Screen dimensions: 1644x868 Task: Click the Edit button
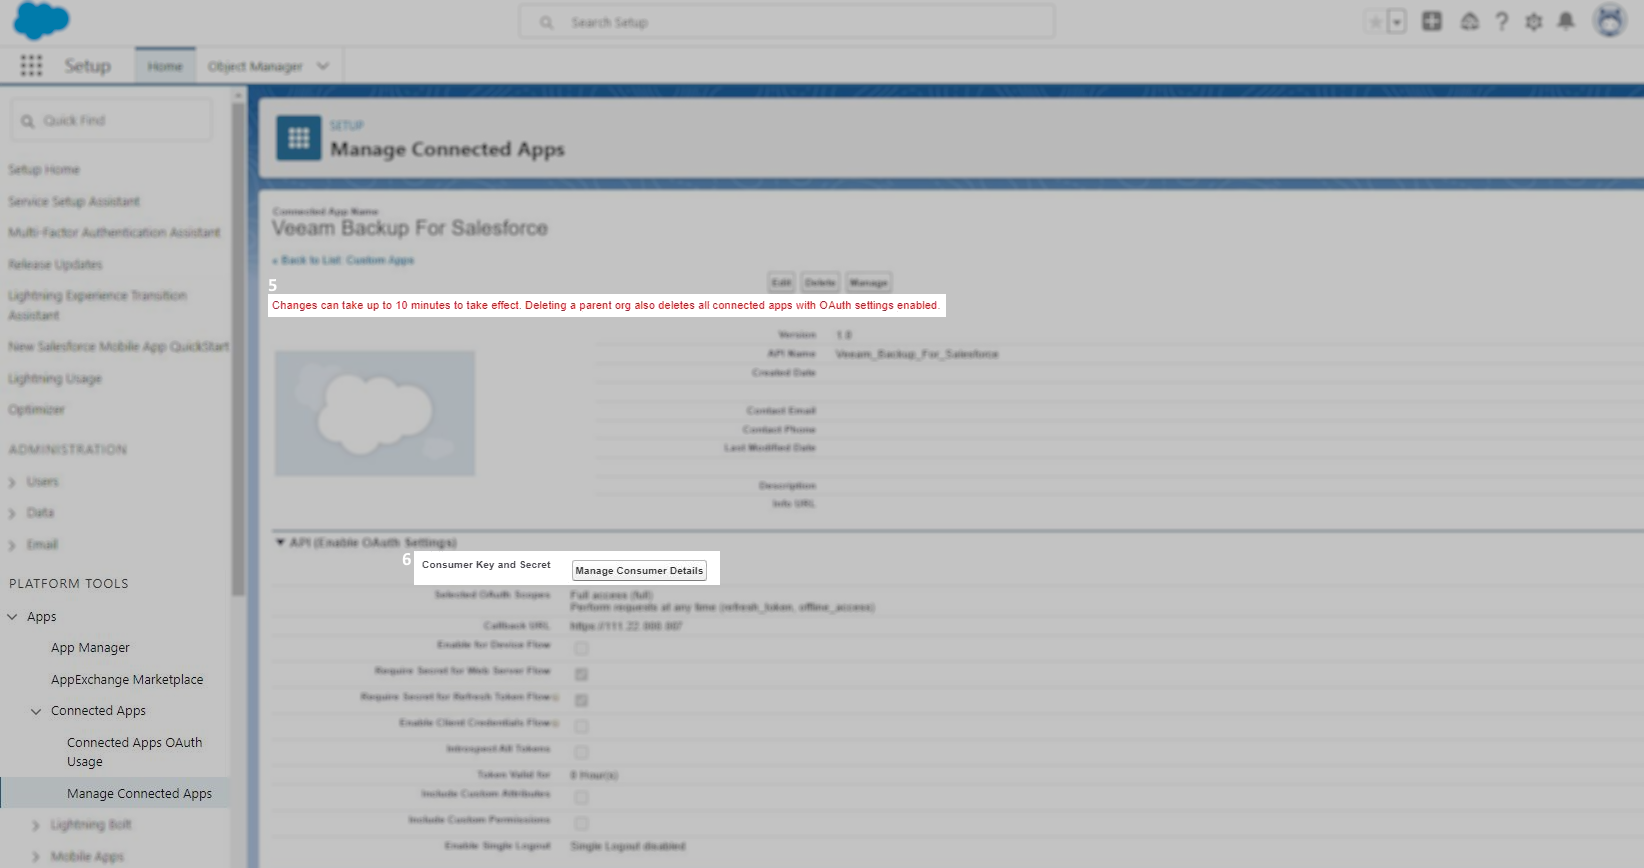[781, 283]
